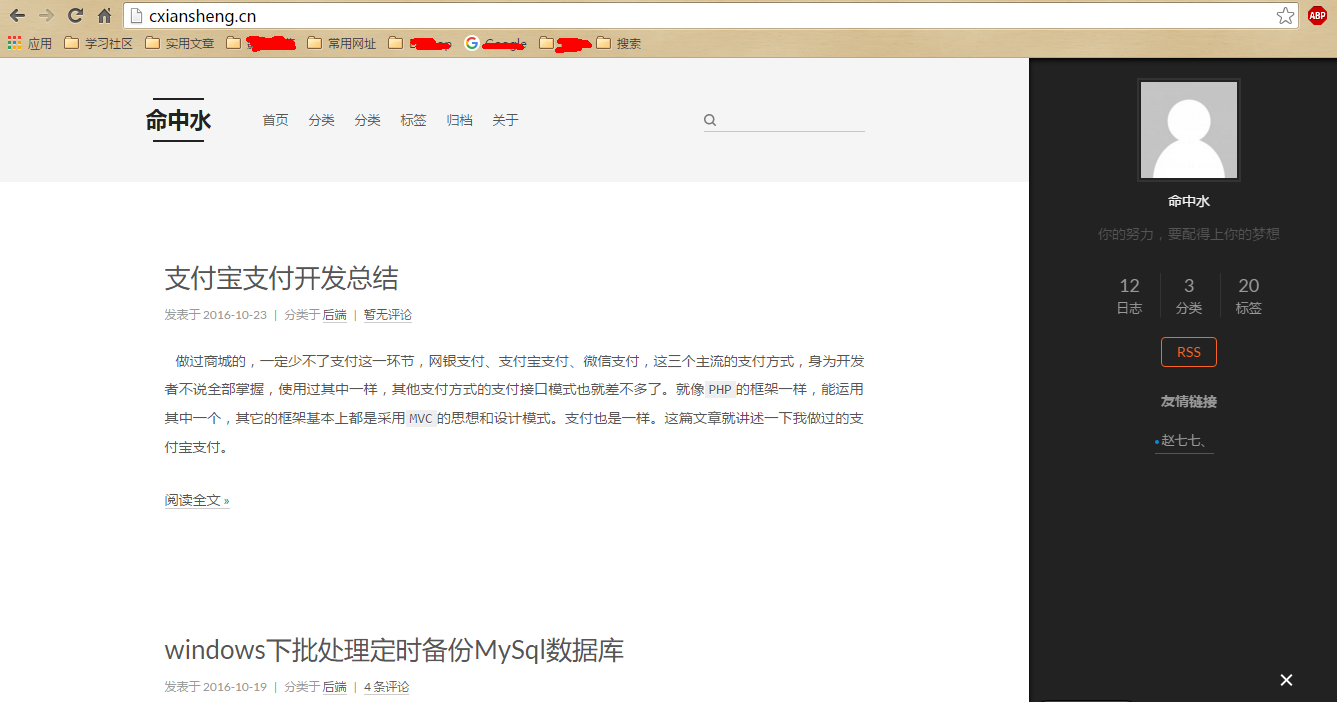Open 标签 in the navigation menu

413,120
